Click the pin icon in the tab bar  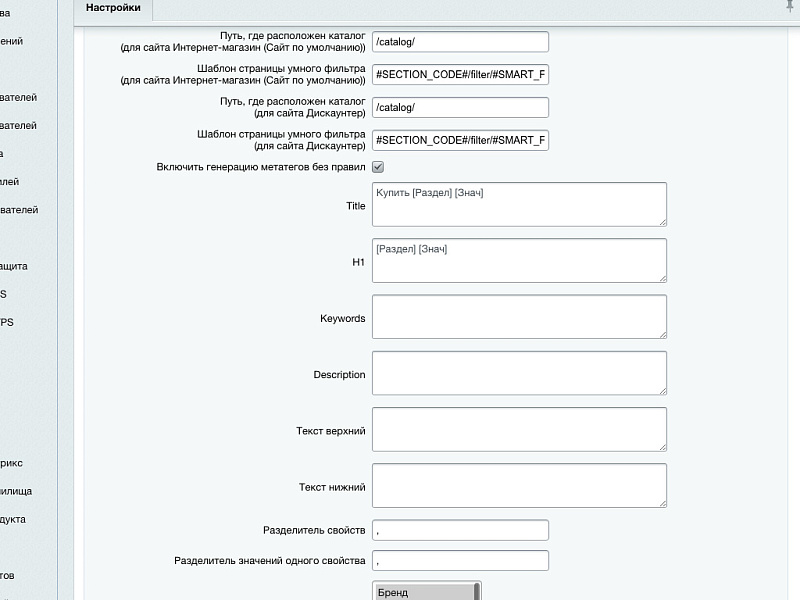[x=790, y=6]
